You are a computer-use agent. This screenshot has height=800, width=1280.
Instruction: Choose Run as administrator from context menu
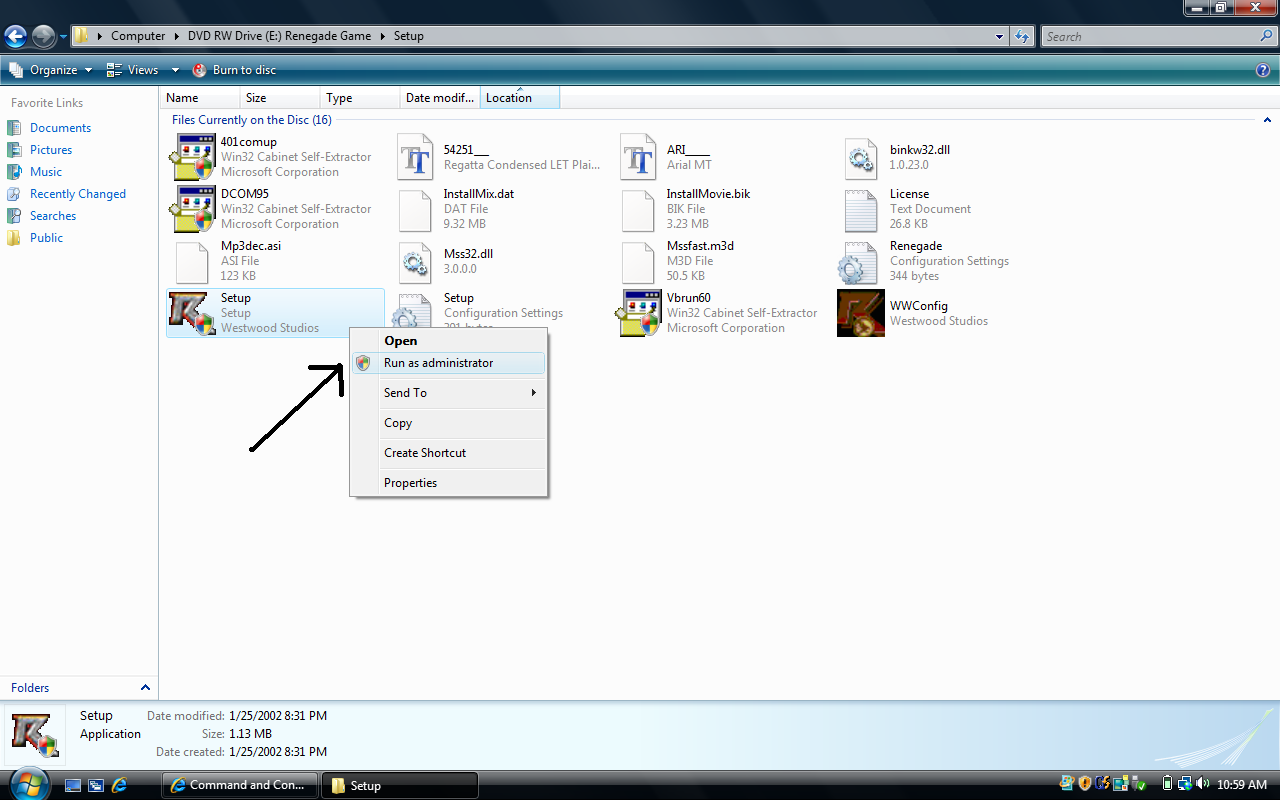point(438,363)
